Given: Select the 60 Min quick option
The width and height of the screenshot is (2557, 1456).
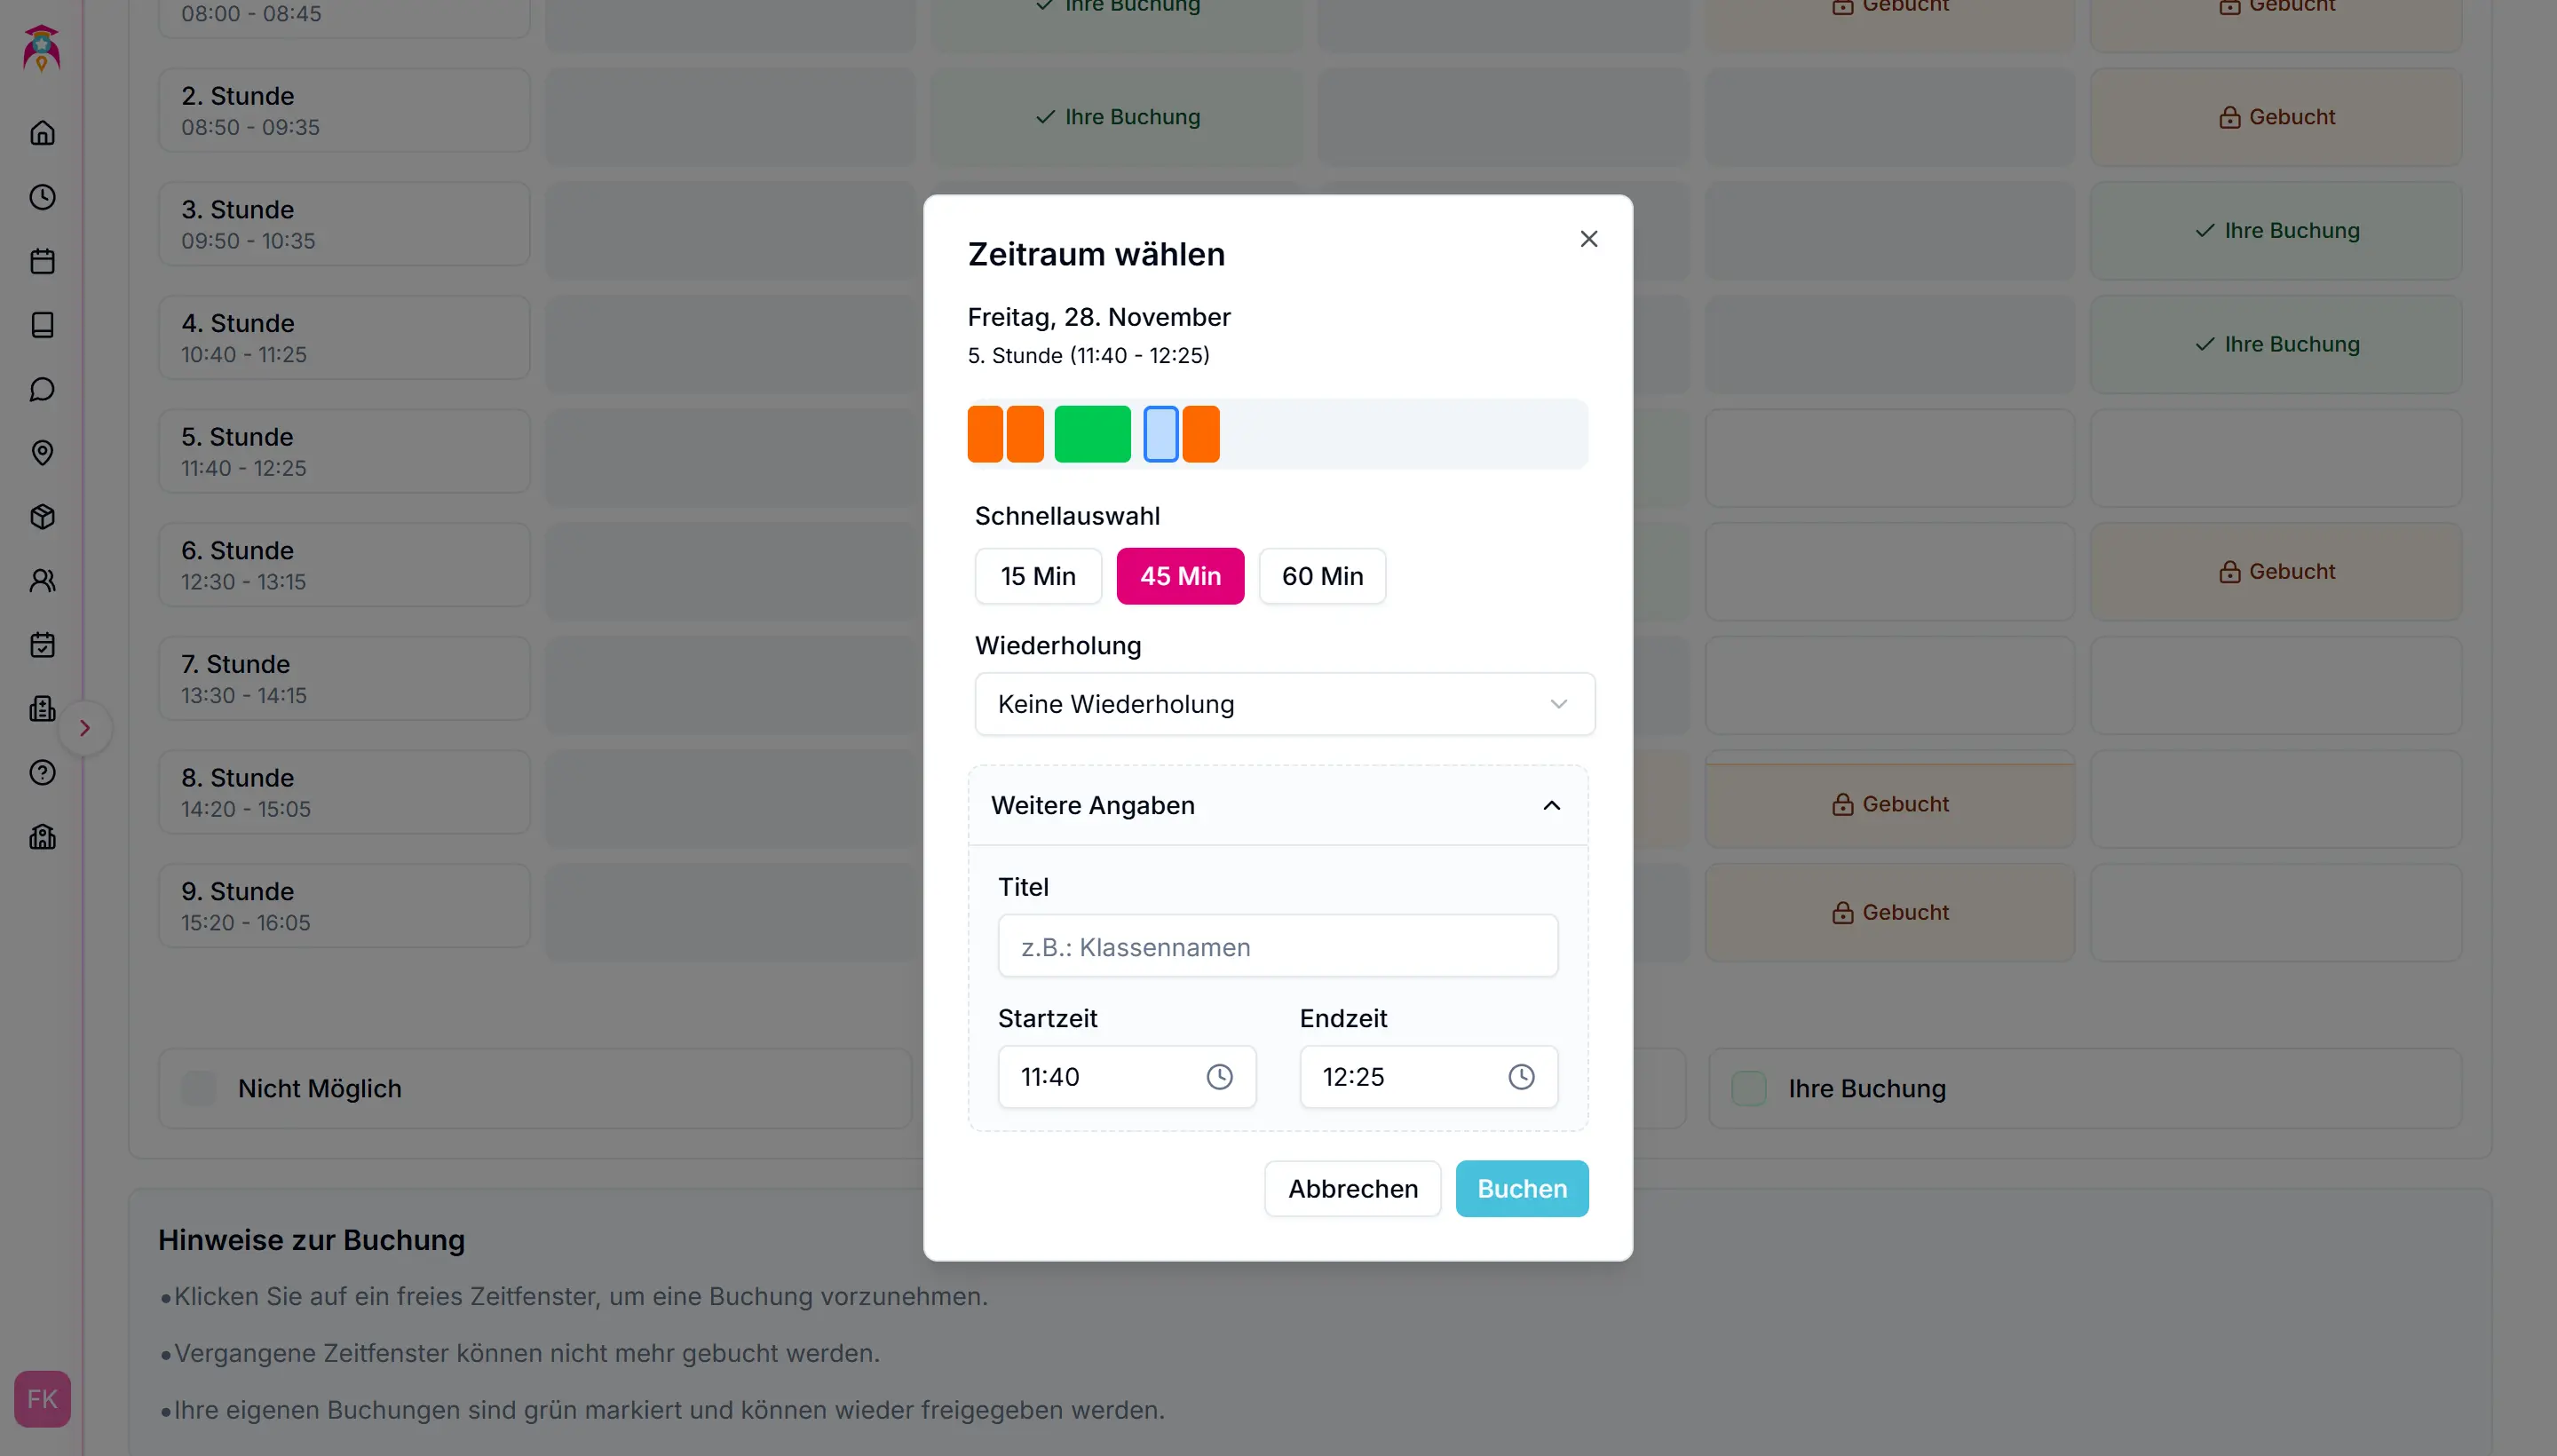Looking at the screenshot, I should click(1322, 576).
